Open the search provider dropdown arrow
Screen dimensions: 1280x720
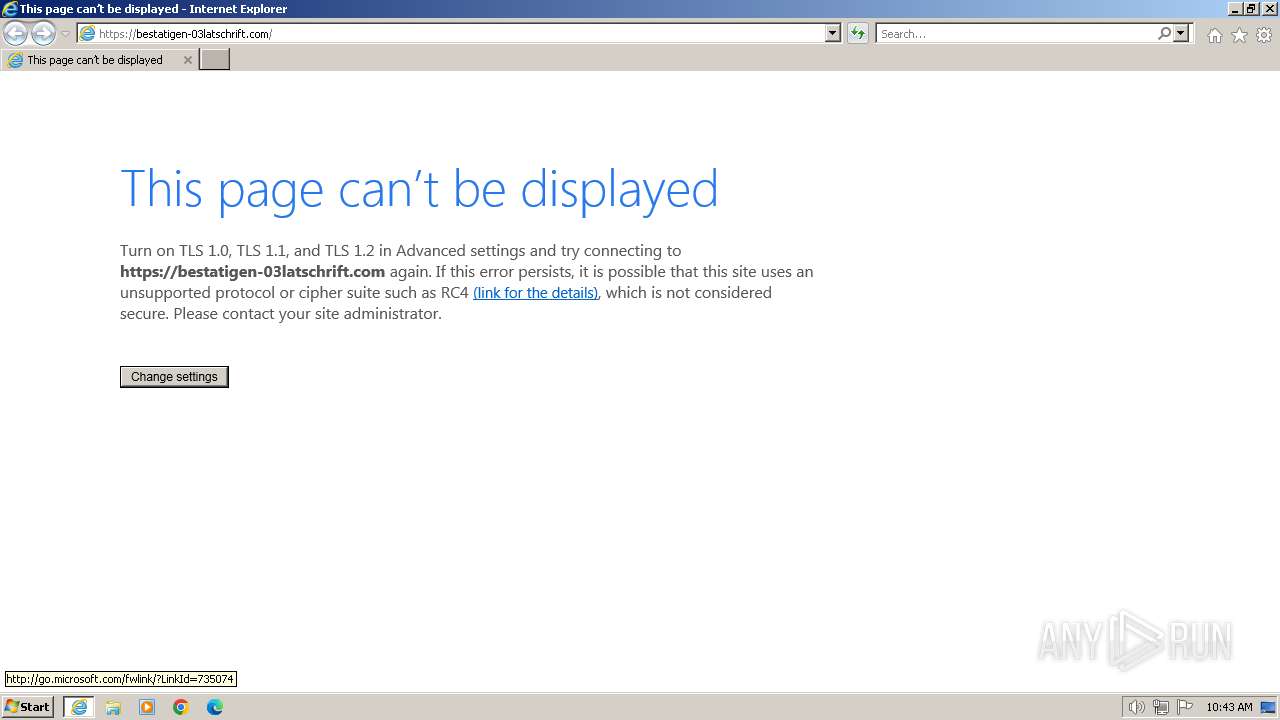1181,34
